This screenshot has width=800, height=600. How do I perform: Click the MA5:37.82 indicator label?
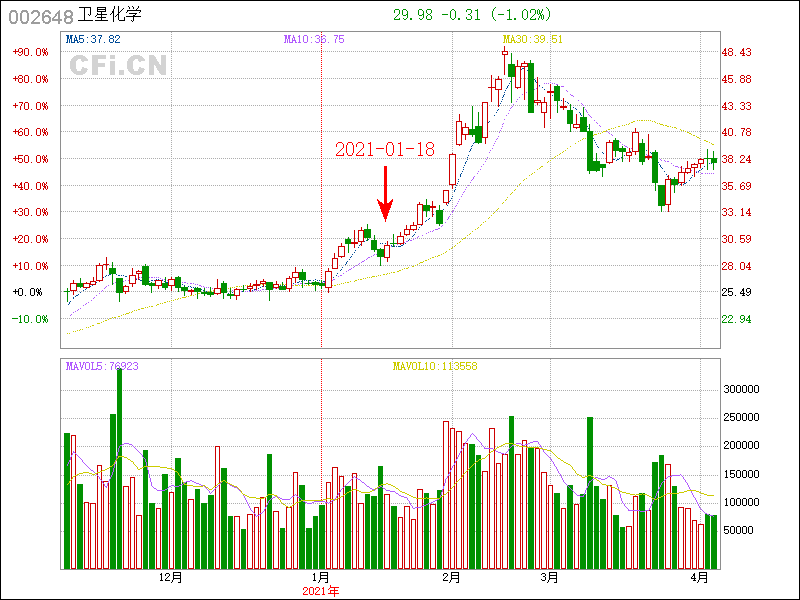tap(93, 39)
